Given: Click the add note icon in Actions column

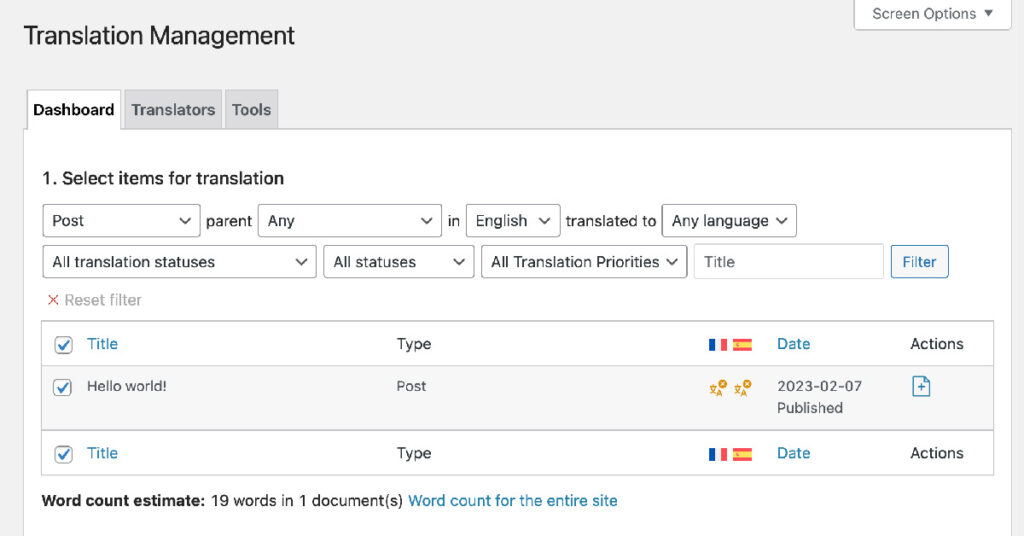Looking at the screenshot, I should tap(921, 386).
